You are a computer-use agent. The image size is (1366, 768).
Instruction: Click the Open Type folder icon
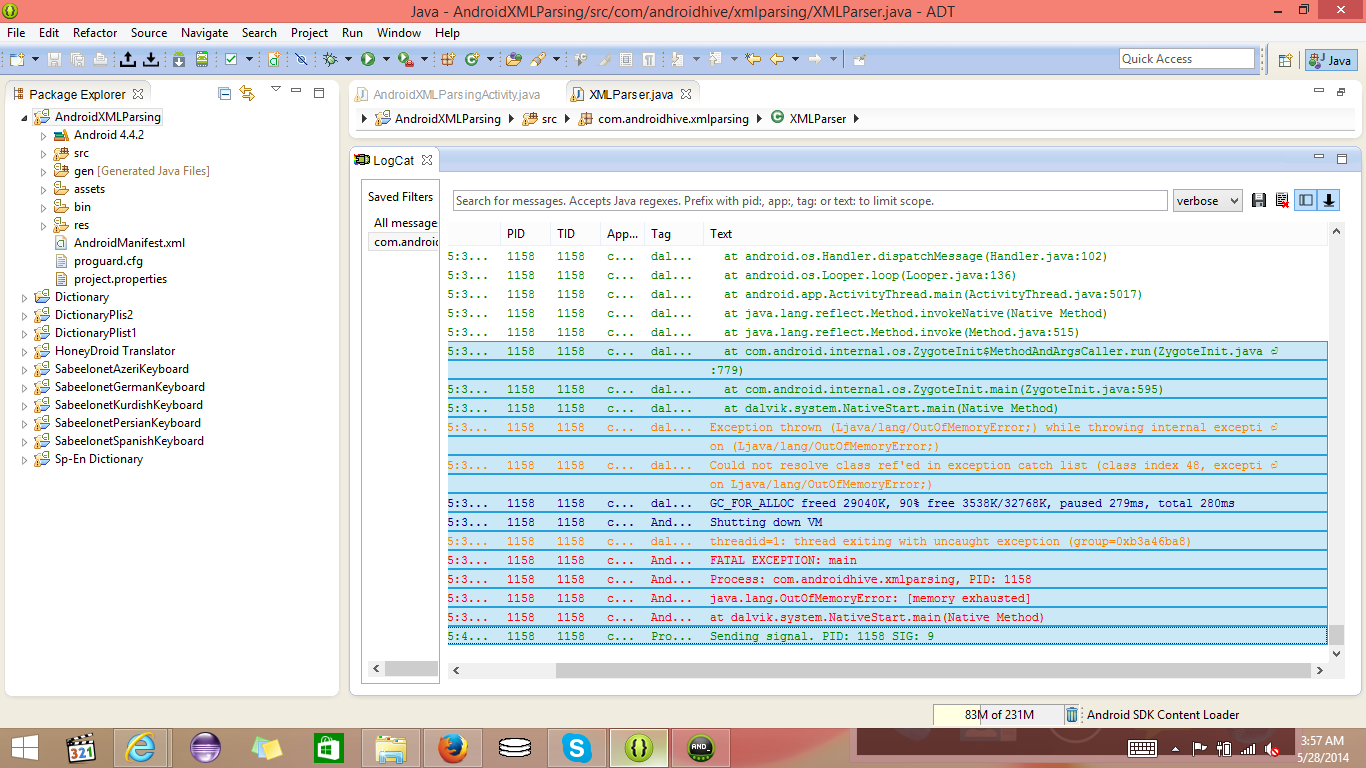click(x=514, y=59)
